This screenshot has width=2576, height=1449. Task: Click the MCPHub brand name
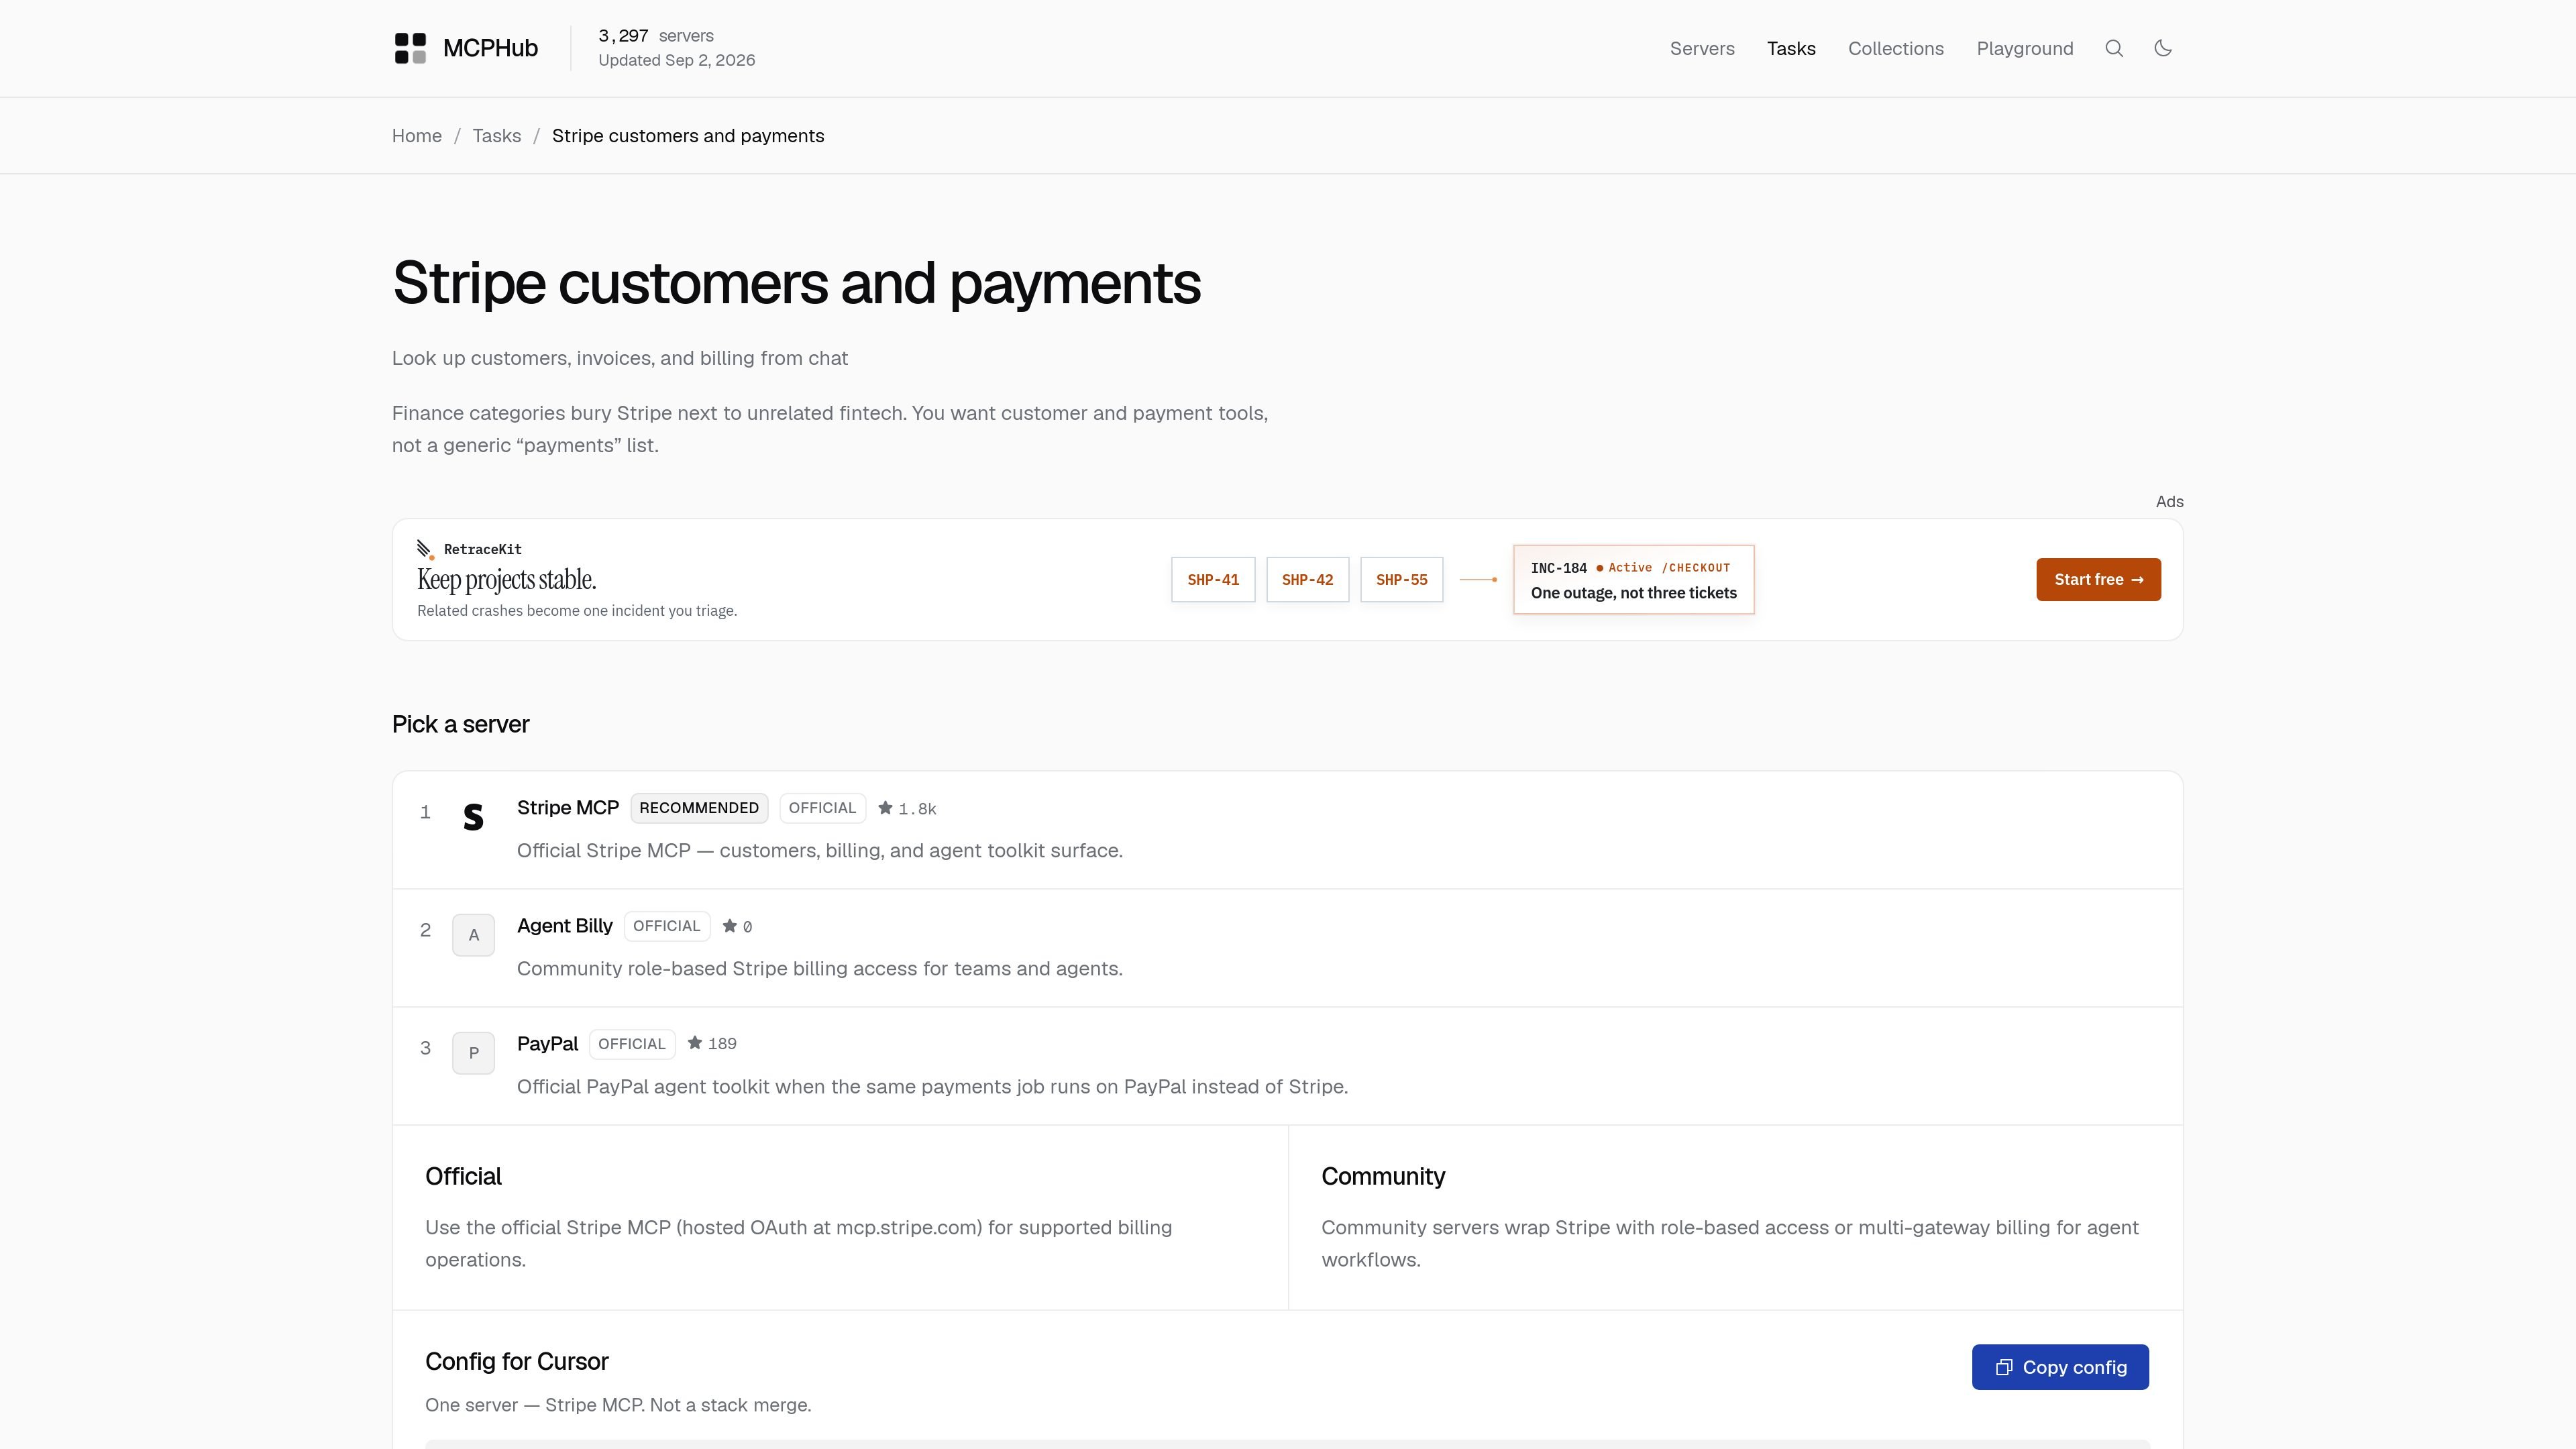pos(490,48)
